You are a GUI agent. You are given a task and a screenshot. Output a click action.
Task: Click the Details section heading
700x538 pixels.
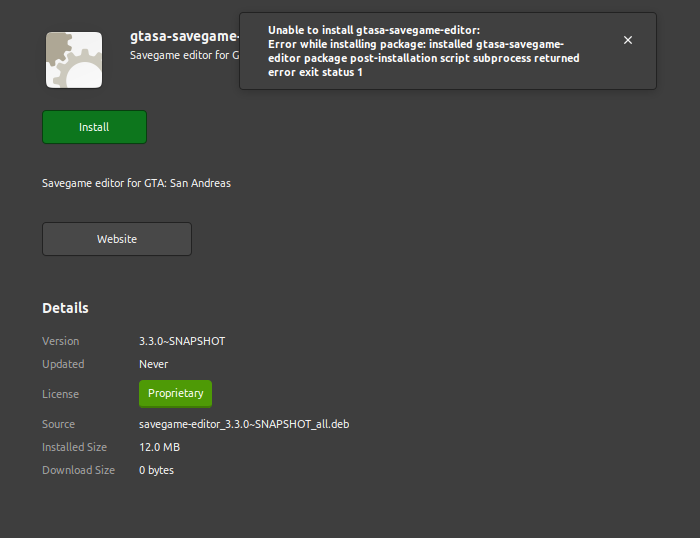[65, 308]
